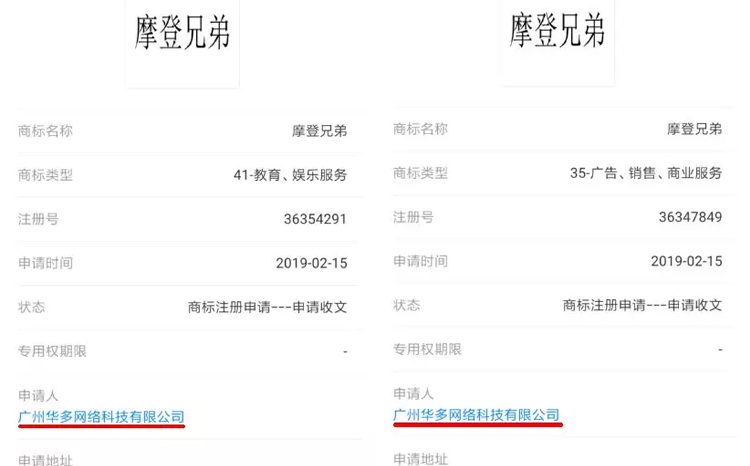The image size is (750, 466).
Task: Click the 申请人 label in the left panel
Action: [x=38, y=396]
